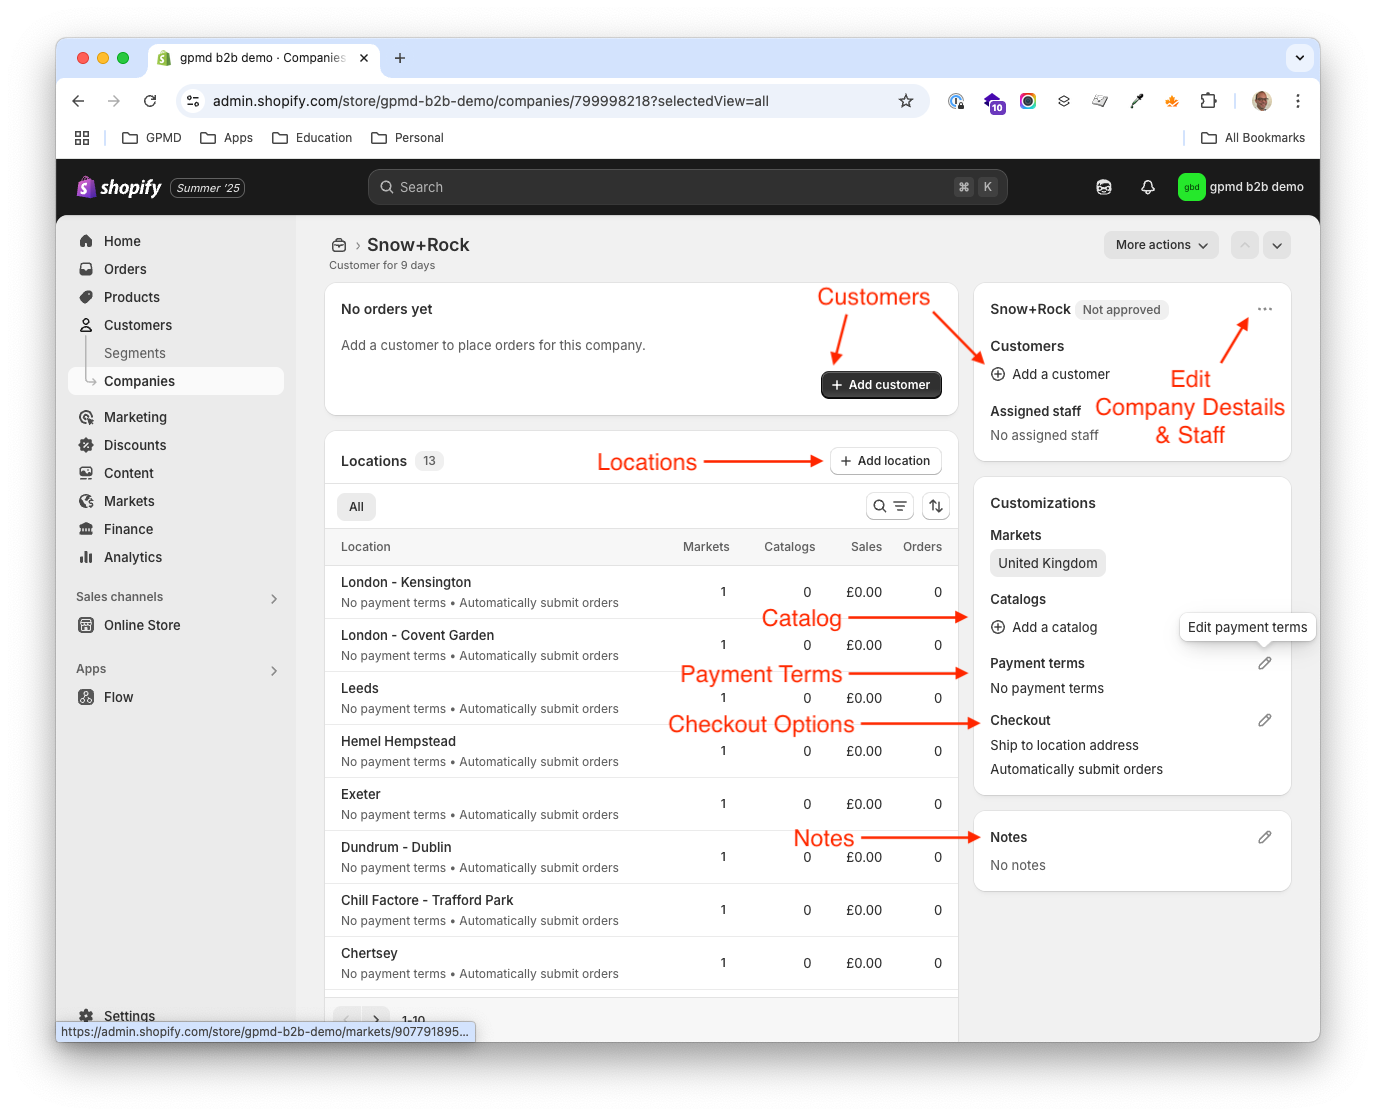Screen dimensions: 1376x1116
Task: Open search and filter for locations
Action: click(x=890, y=506)
